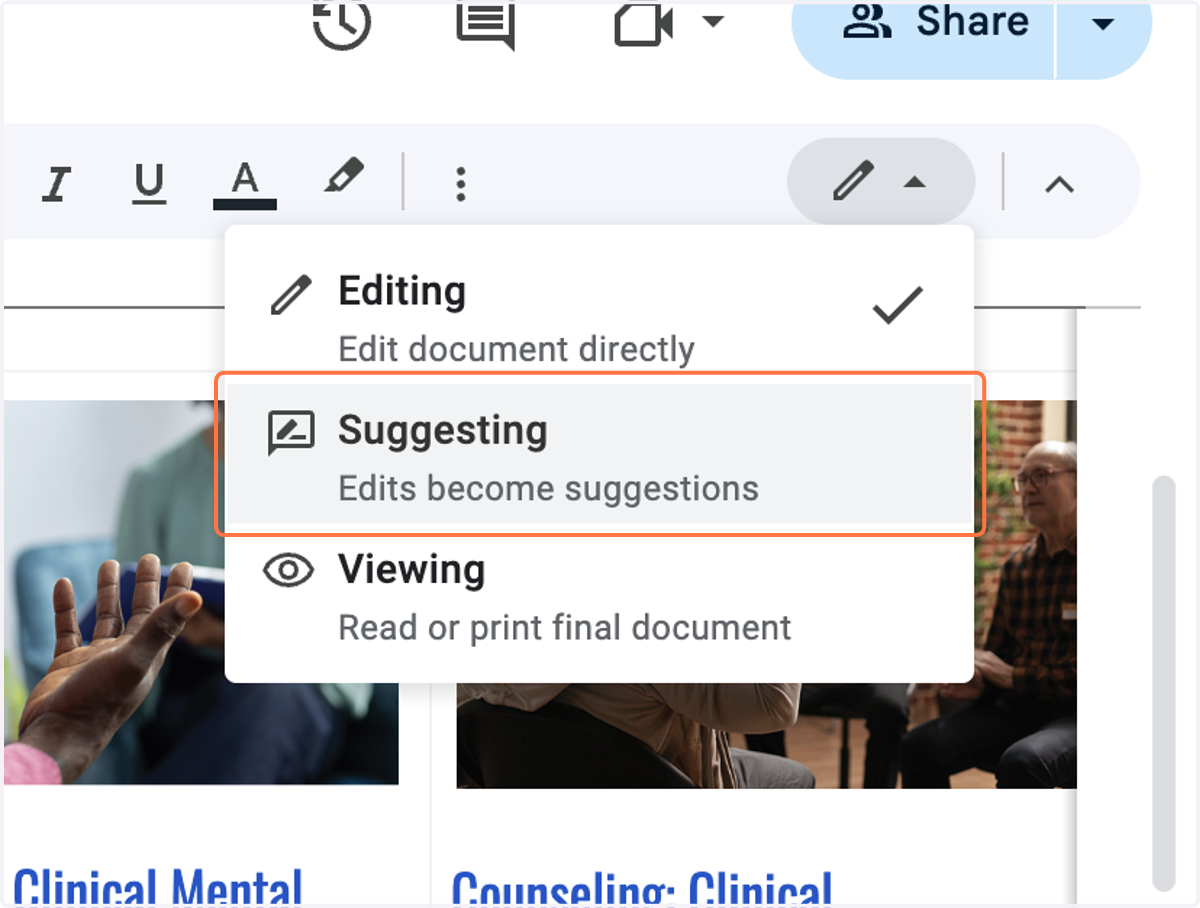The width and height of the screenshot is (1200, 908).
Task: Open the comments history icon
Action: (x=486, y=24)
